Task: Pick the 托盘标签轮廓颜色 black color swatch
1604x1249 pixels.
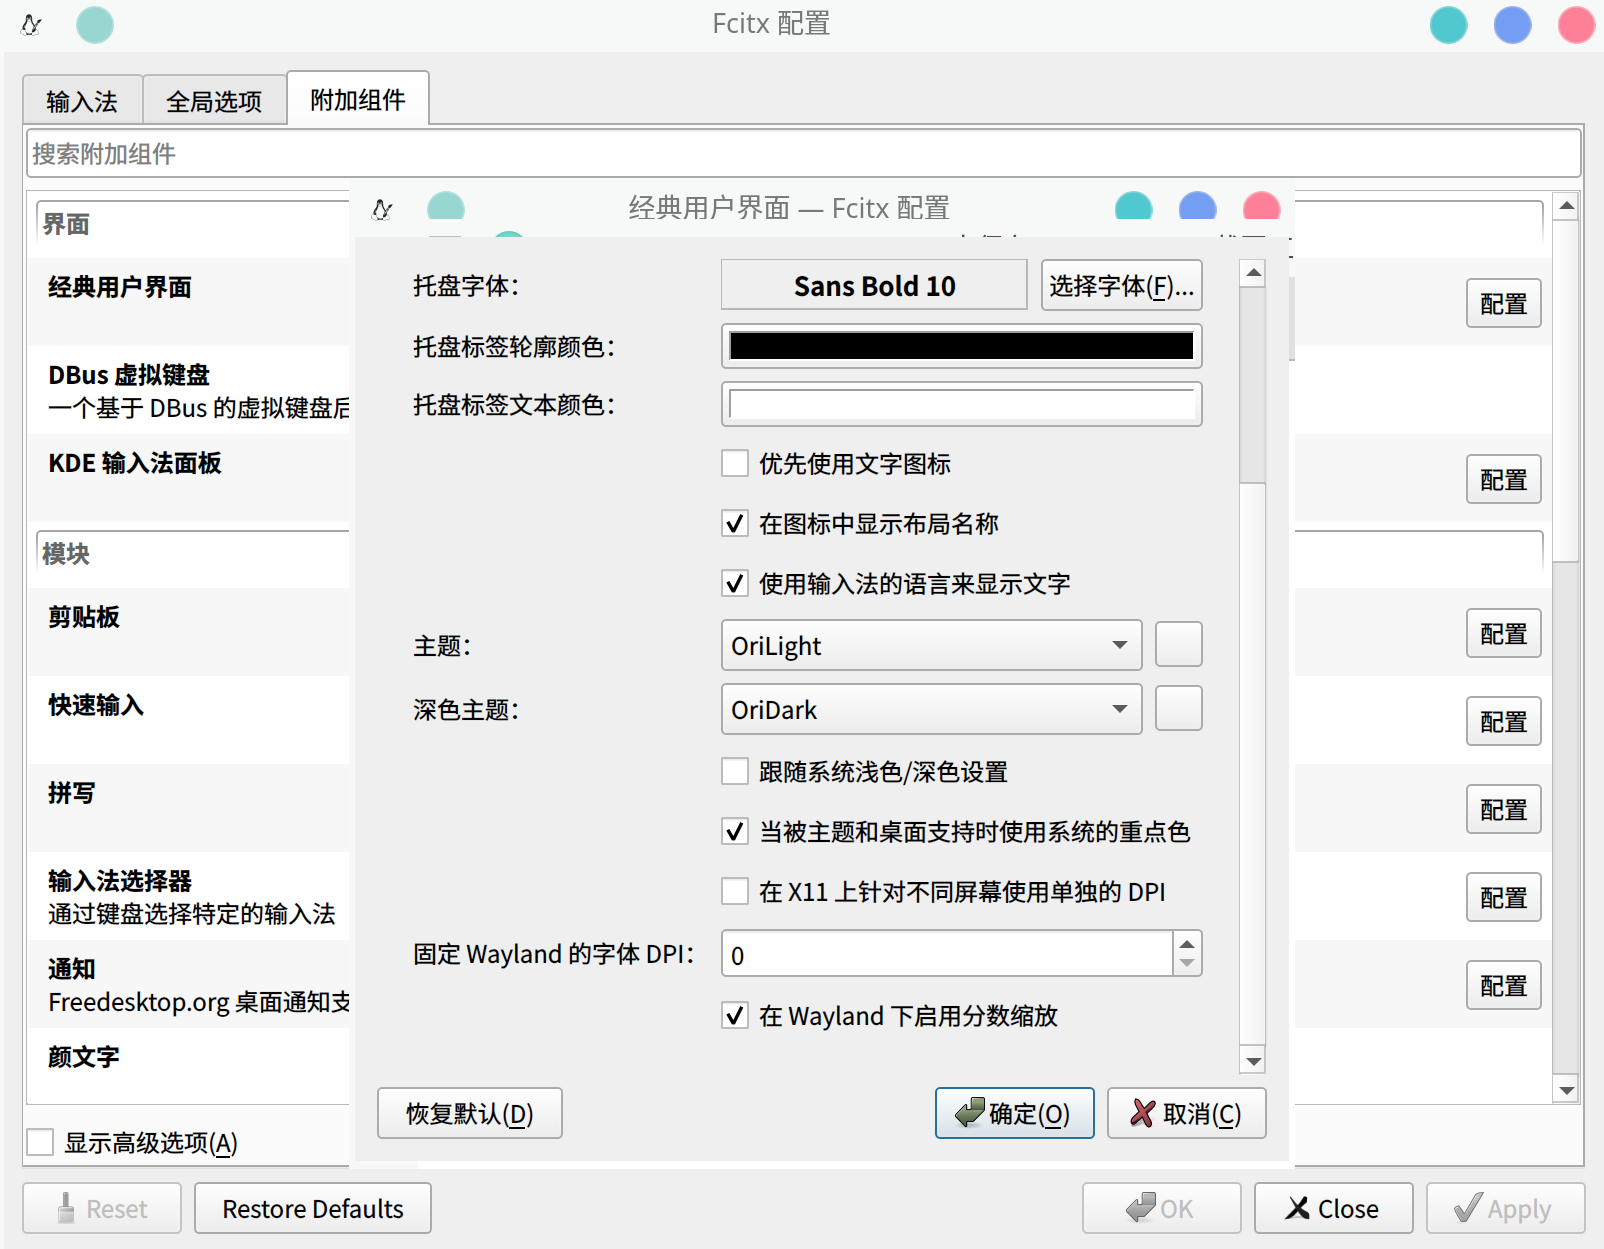Action: pos(961,346)
